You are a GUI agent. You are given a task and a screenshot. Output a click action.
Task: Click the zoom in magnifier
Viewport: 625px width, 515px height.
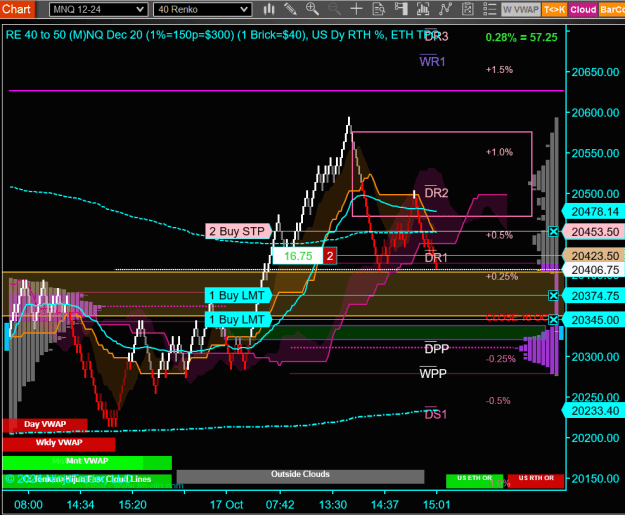312,9
